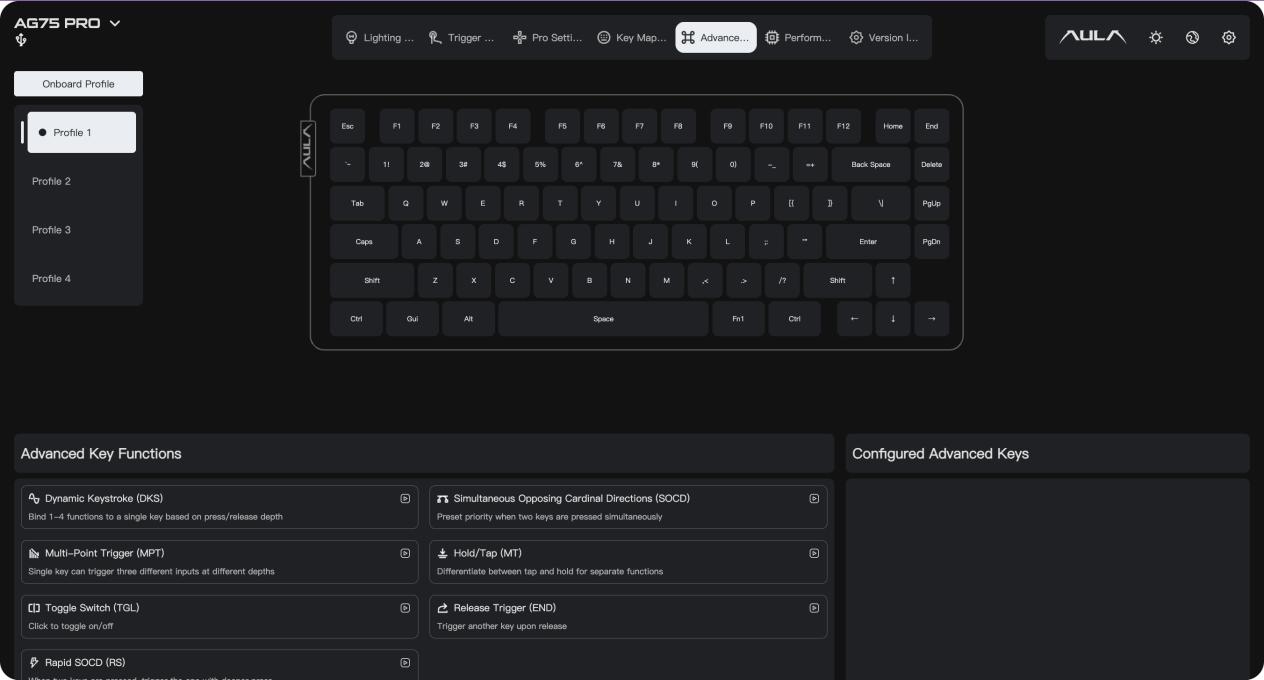This screenshot has width=1264, height=680.
Task: Open the Trigger settings tab
Action: (x=462, y=38)
